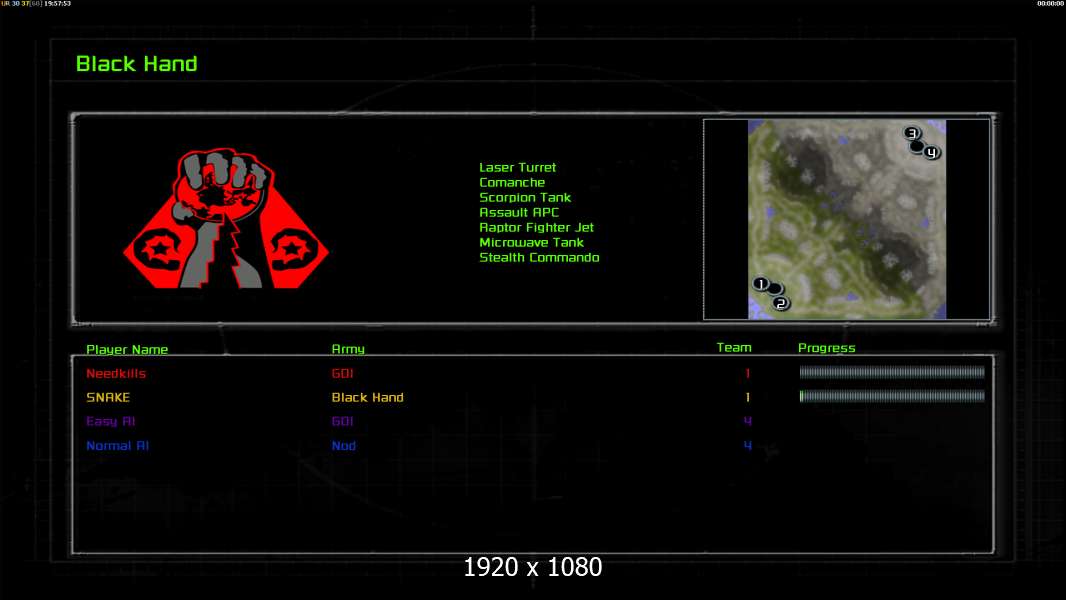
Task: Select start position marker 4 on minimap
Action: 931,152
